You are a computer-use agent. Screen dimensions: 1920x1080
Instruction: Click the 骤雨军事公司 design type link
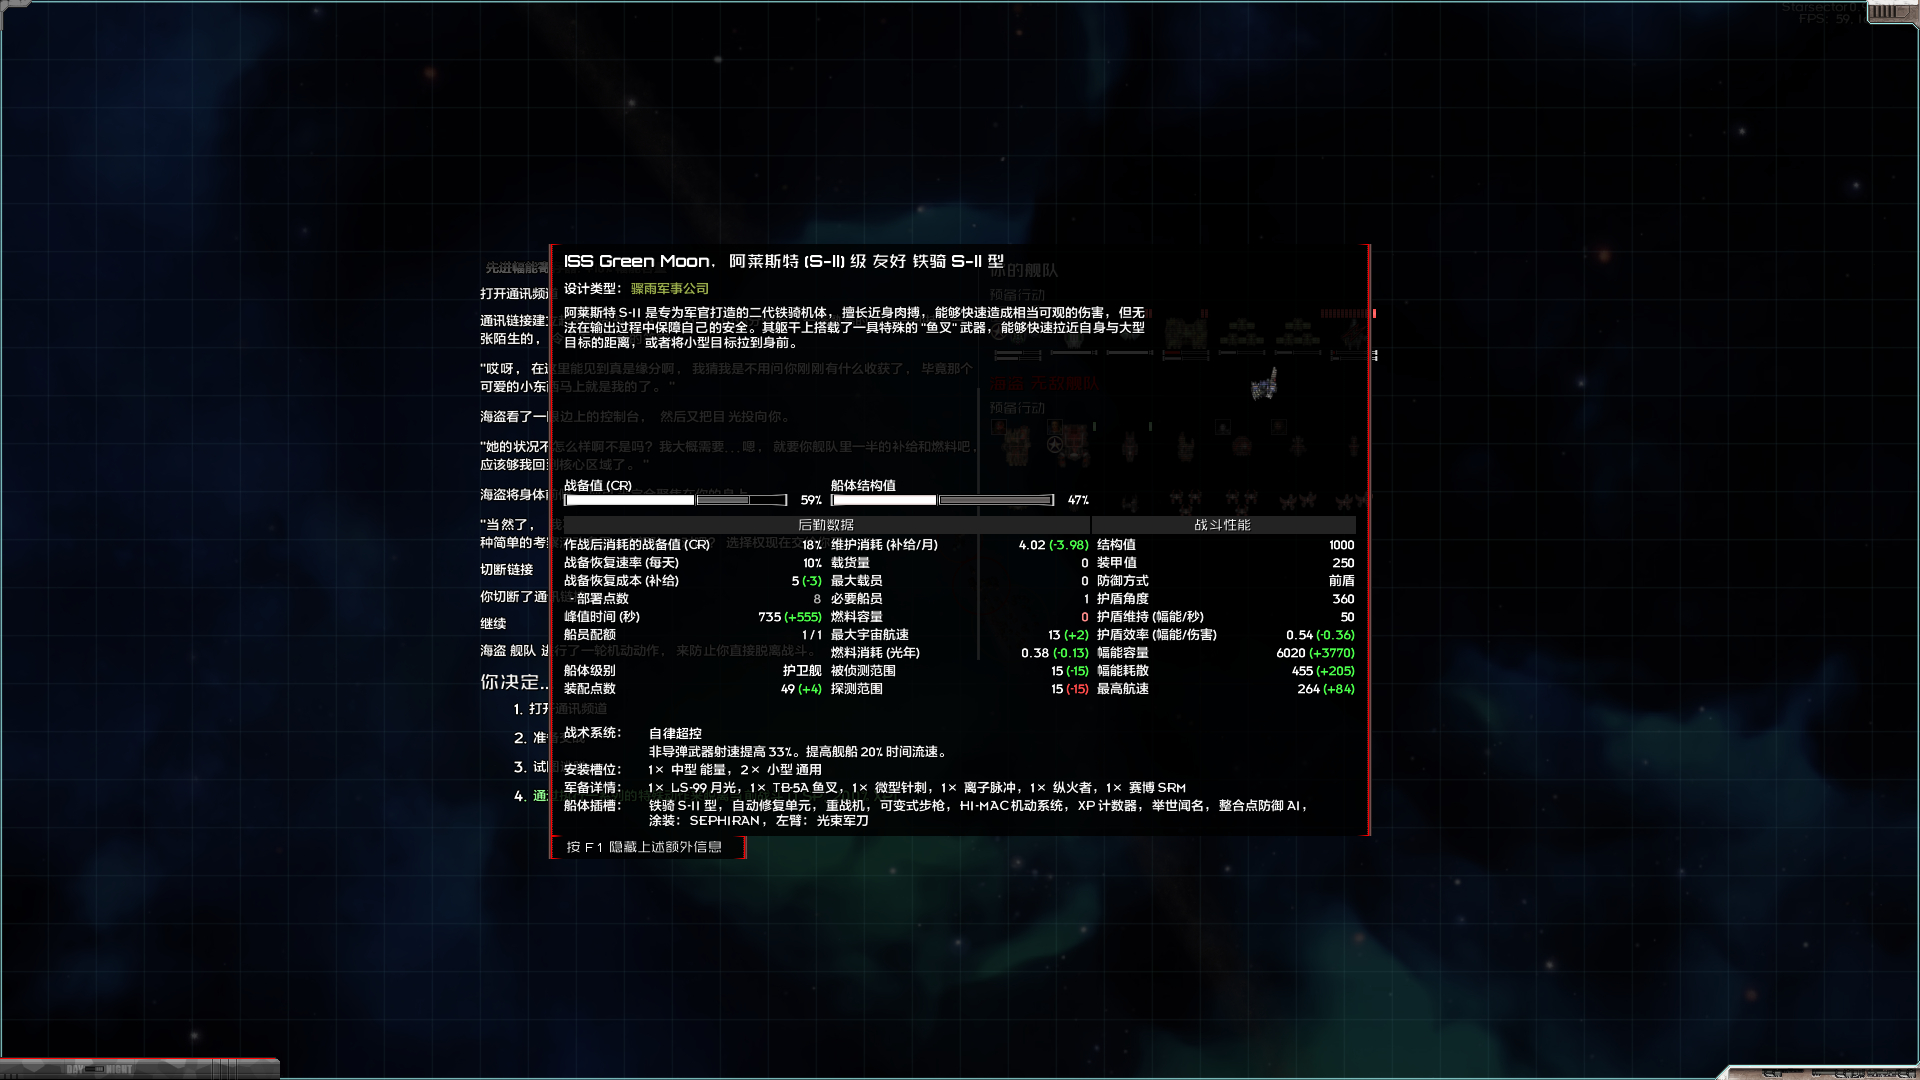tap(669, 289)
